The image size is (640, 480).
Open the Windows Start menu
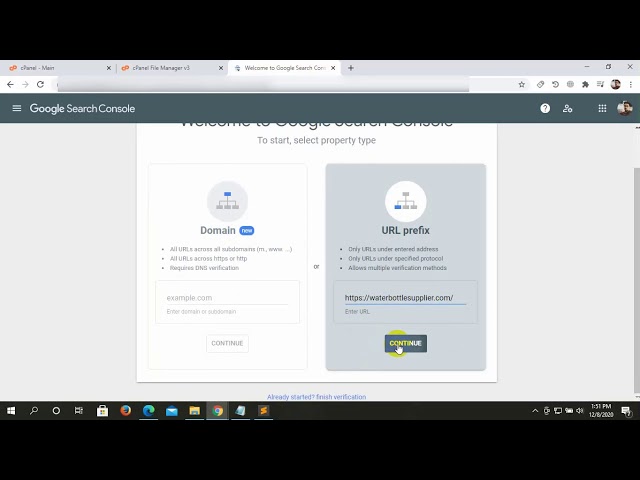pos(11,411)
